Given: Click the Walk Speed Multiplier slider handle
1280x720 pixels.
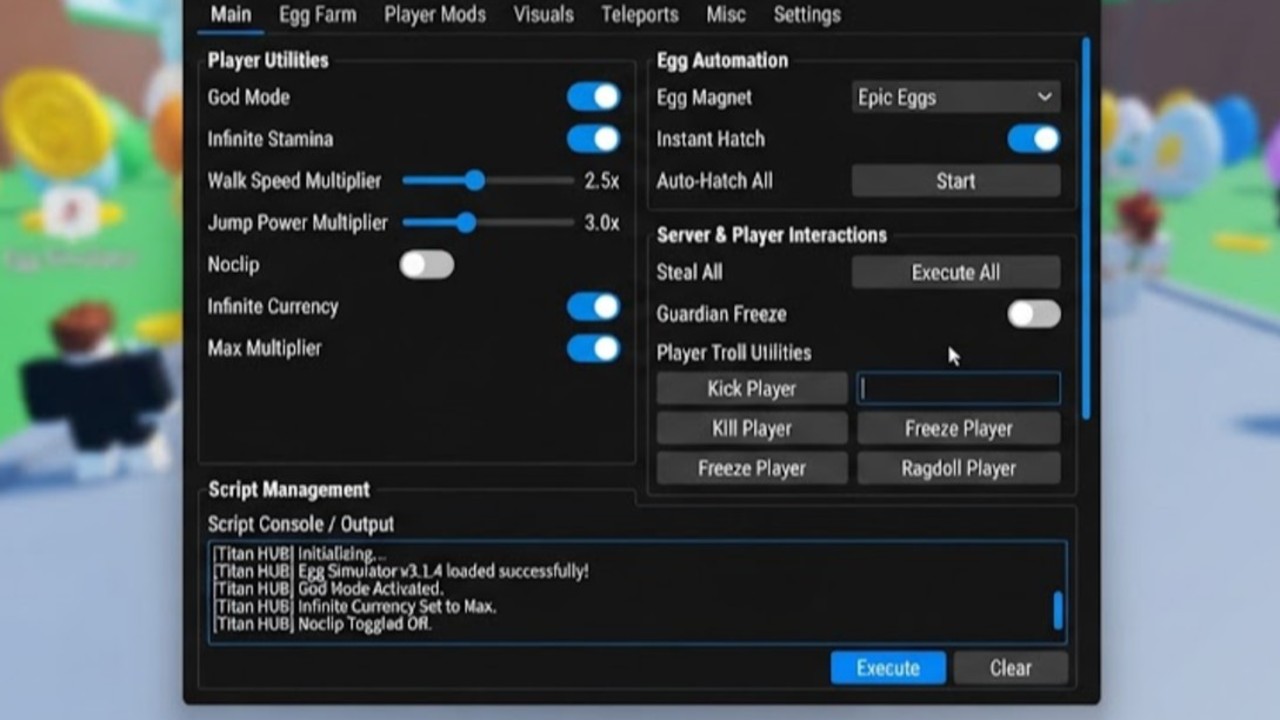Looking at the screenshot, I should [475, 181].
